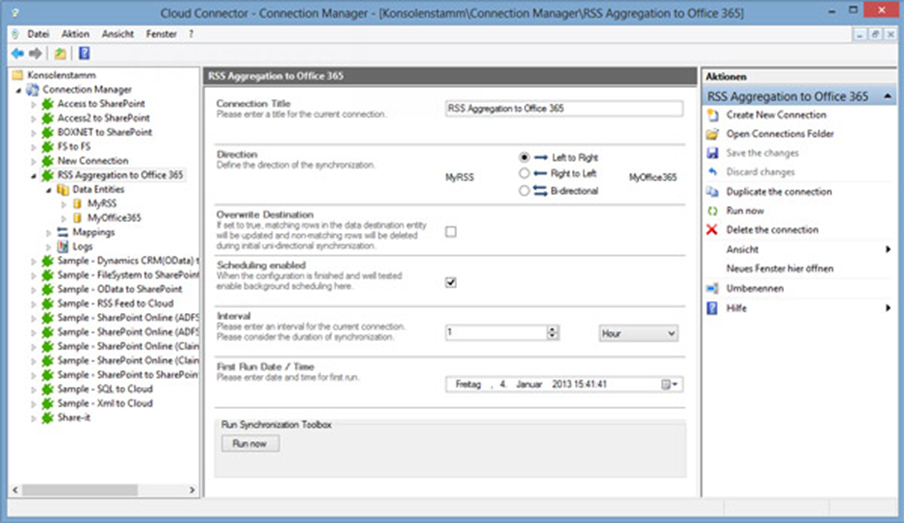Click the Connection Title text field
The height and width of the screenshot is (523, 904).
pyautogui.click(x=564, y=108)
